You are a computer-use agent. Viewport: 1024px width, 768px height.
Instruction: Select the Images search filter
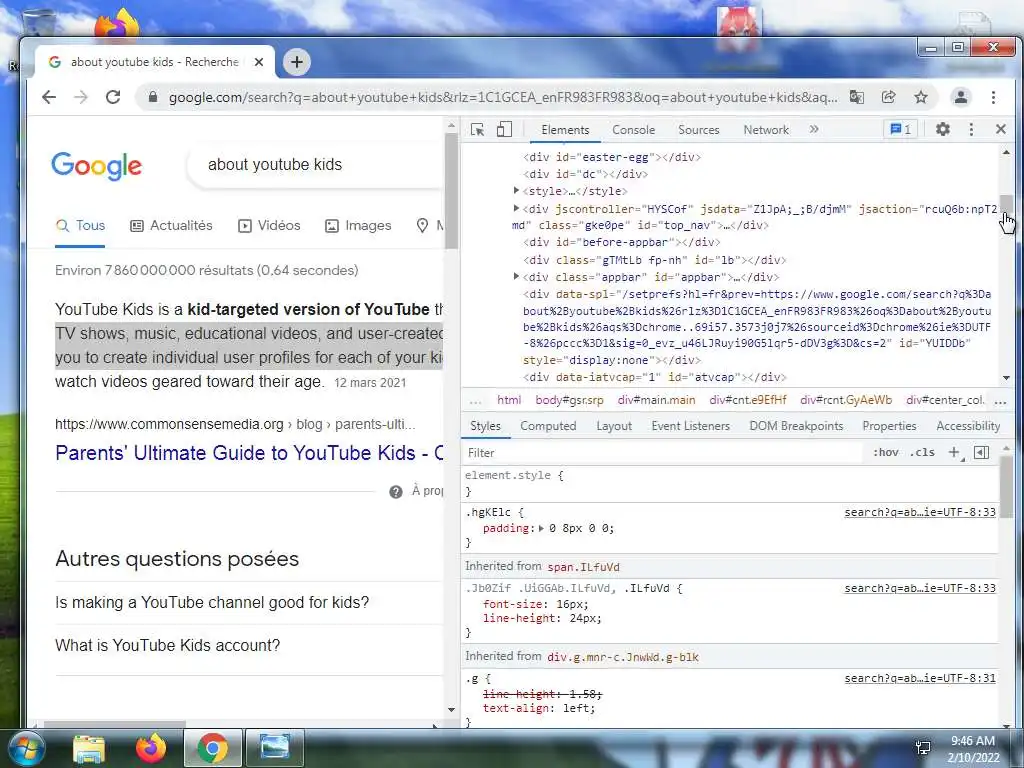[x=359, y=225]
